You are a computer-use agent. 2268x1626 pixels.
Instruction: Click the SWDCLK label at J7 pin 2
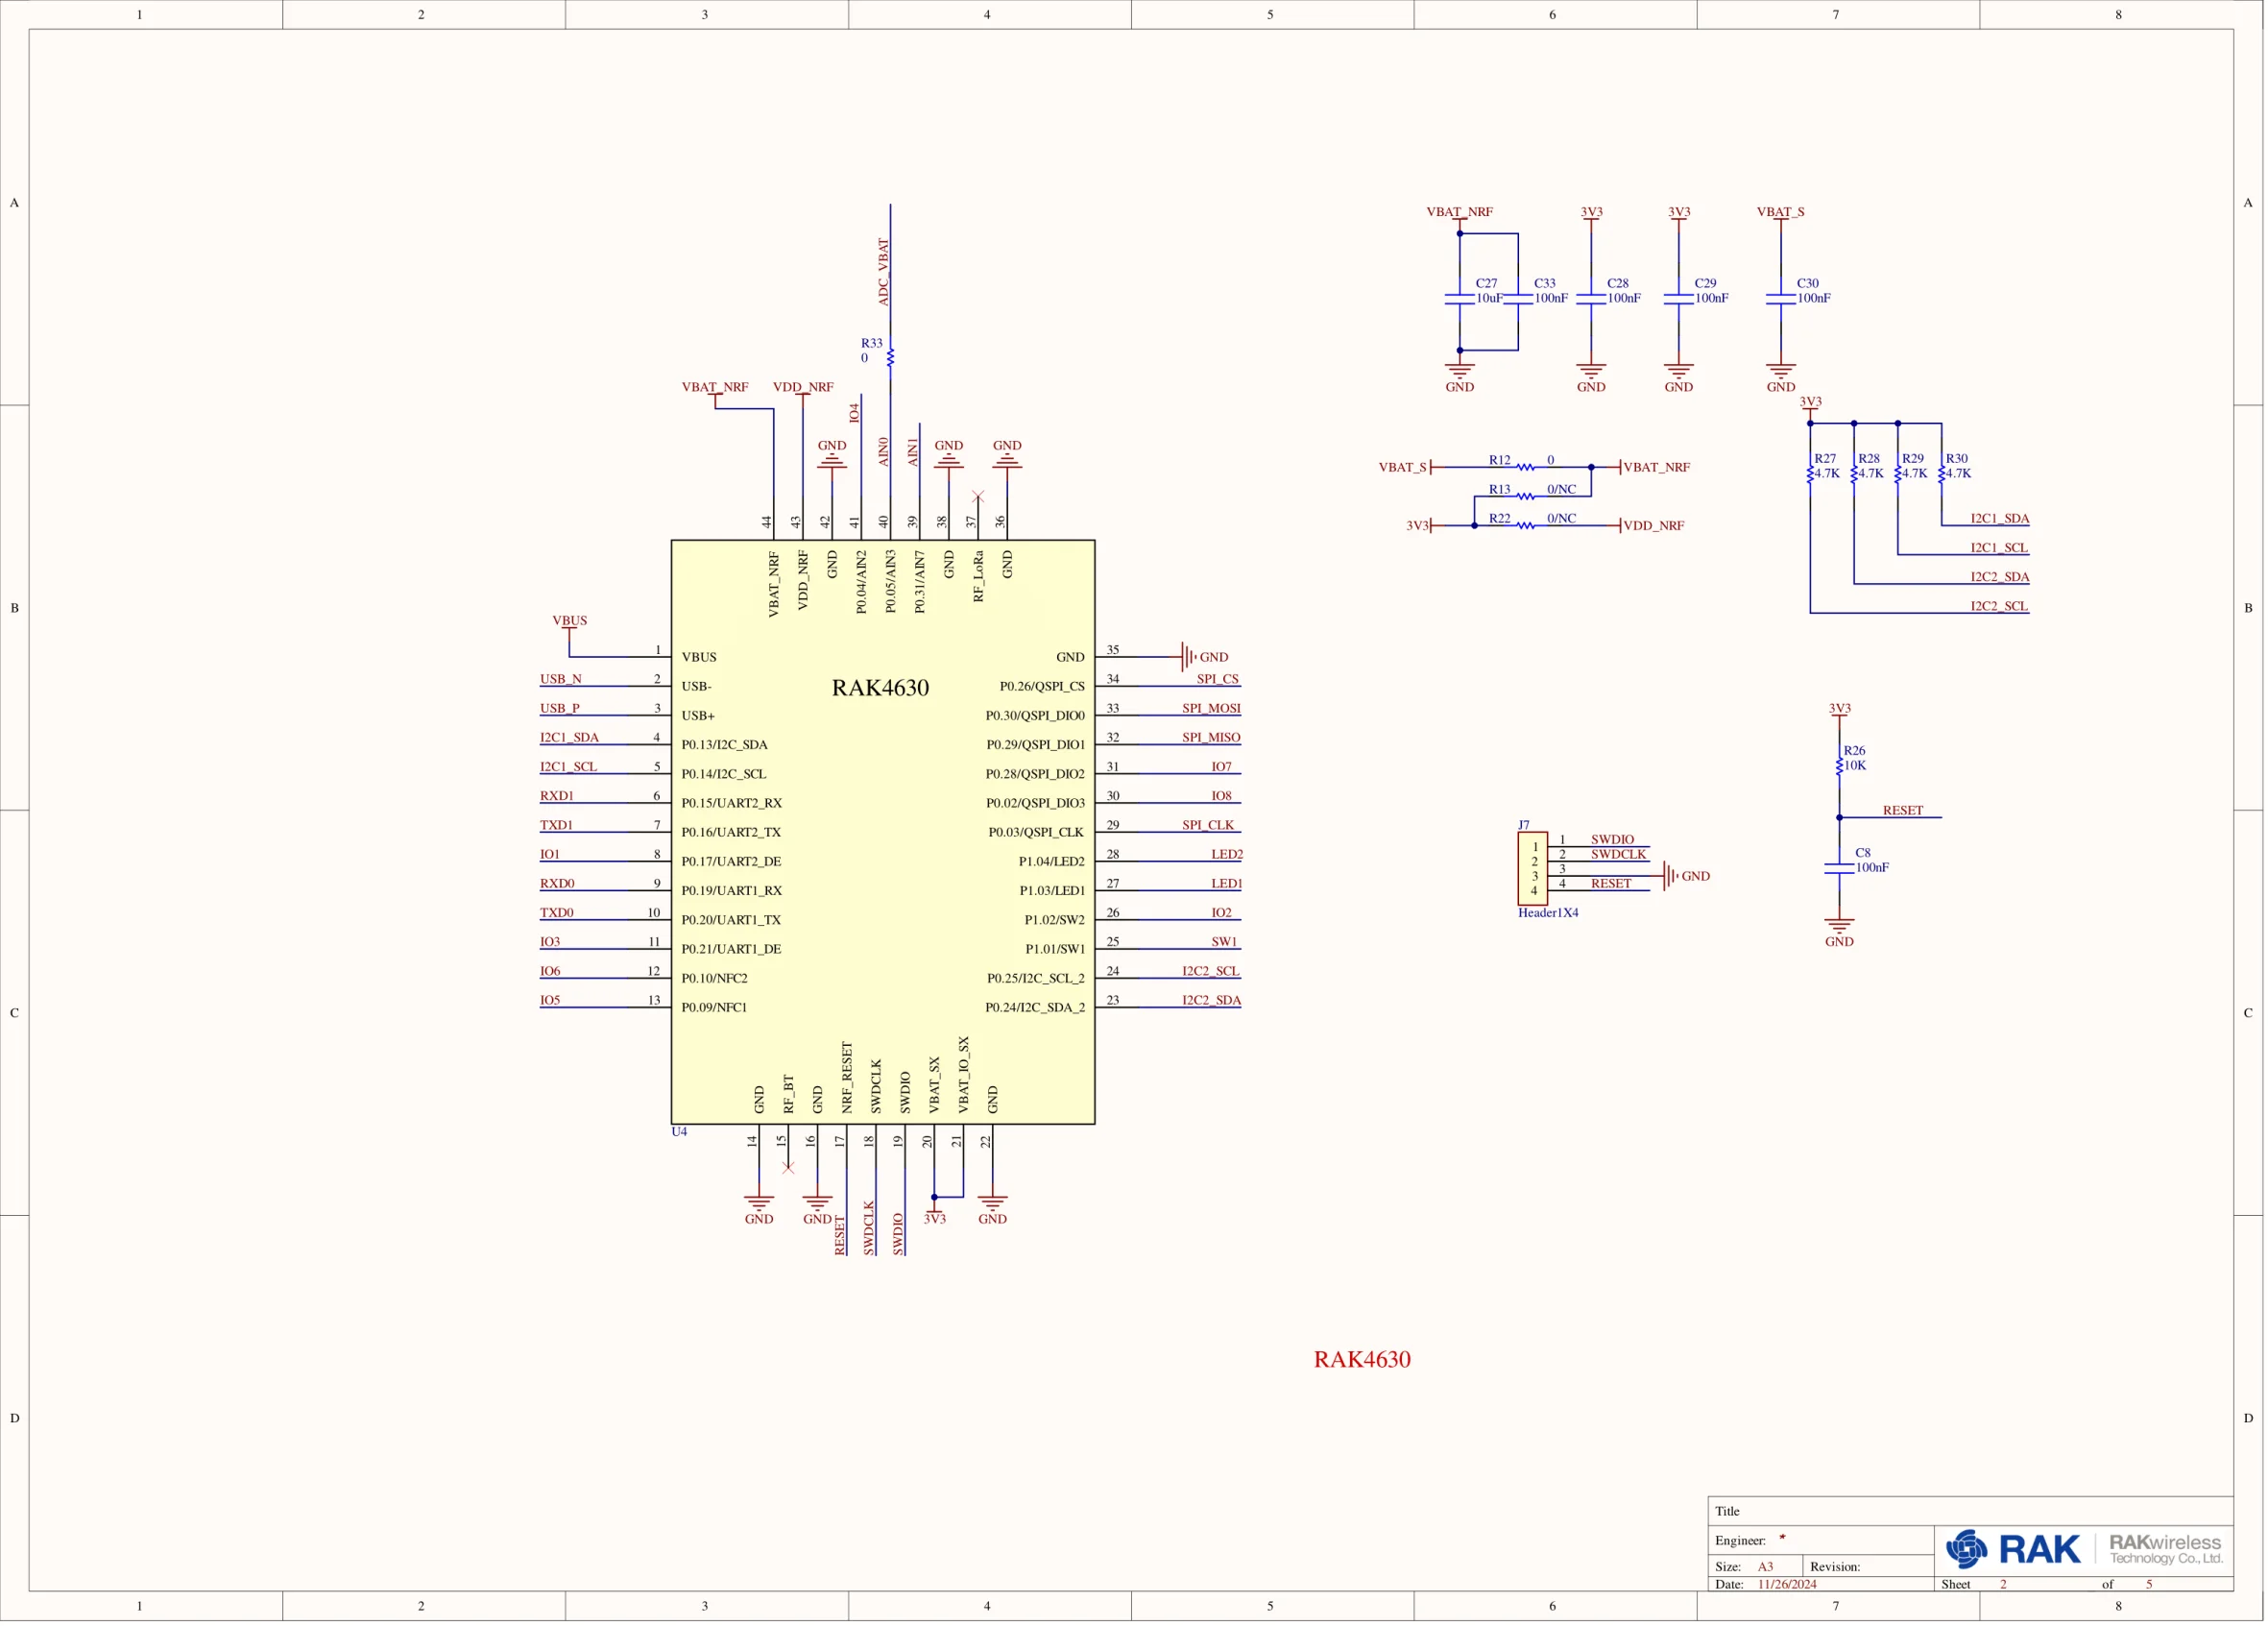click(x=1618, y=854)
